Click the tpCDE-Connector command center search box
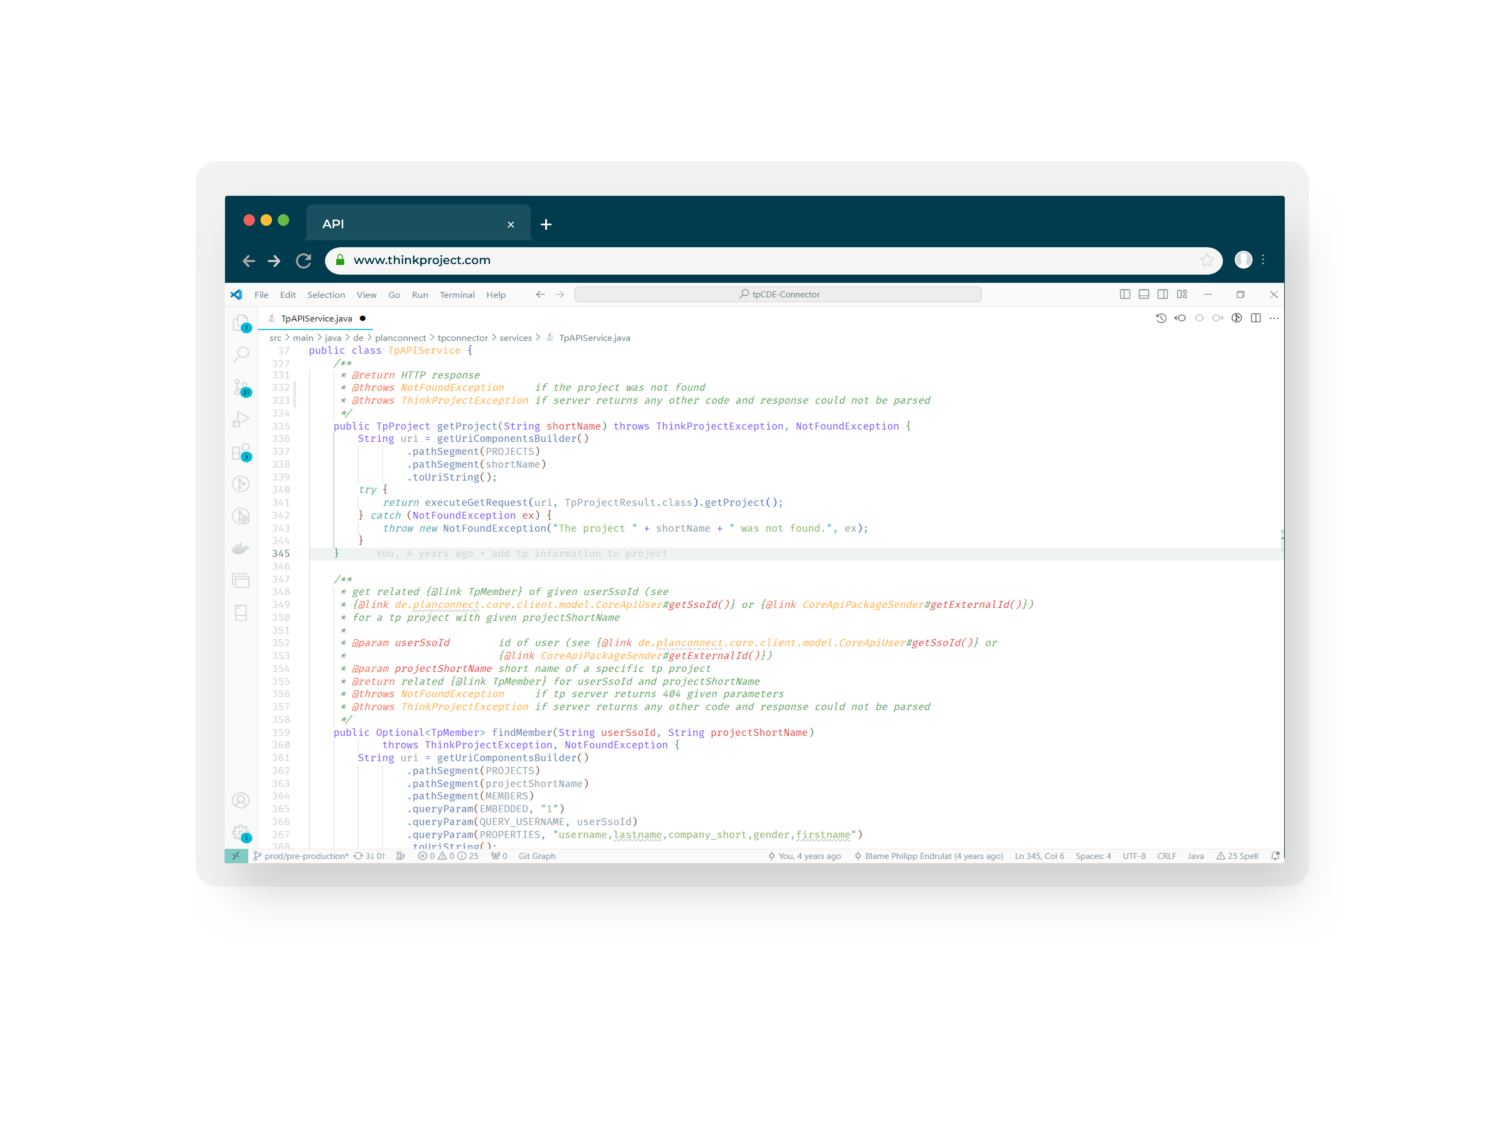Screen dimensions: 1500x1125 point(778,294)
